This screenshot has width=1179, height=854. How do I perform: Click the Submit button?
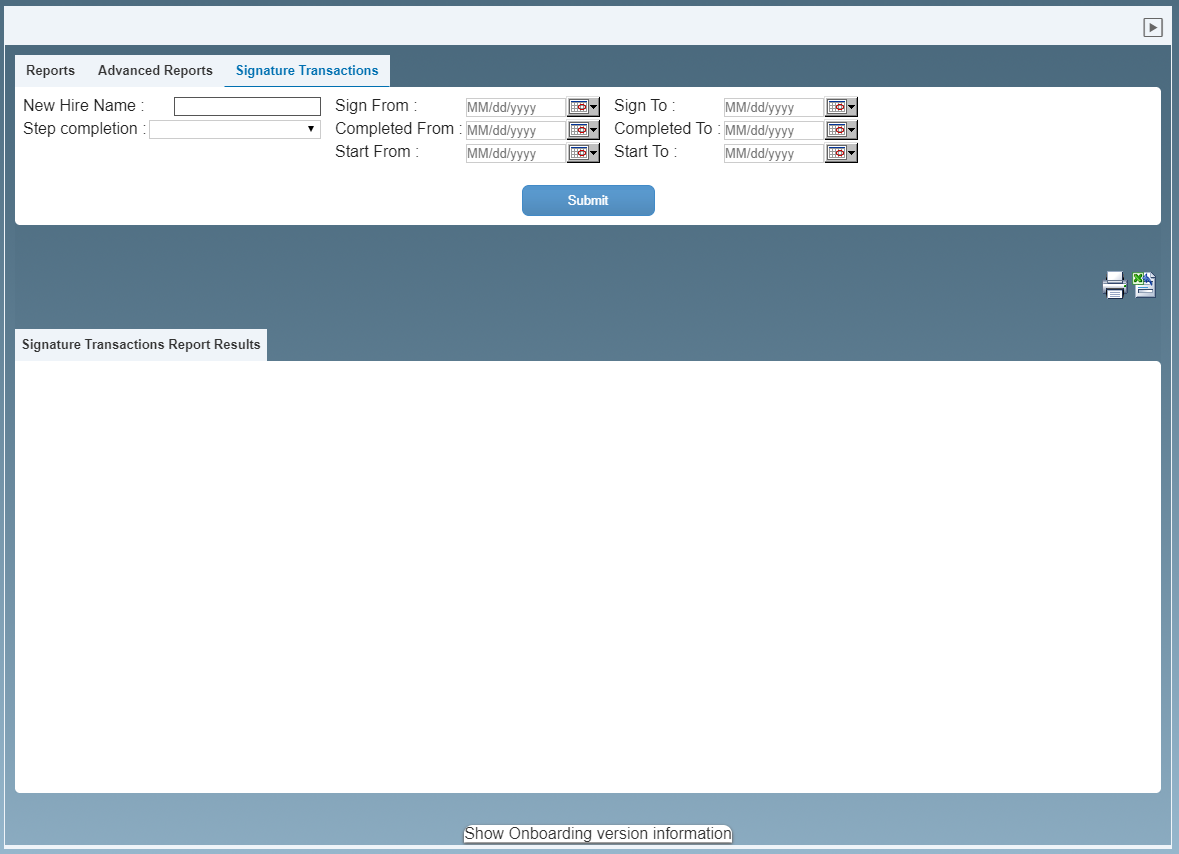[x=588, y=200]
